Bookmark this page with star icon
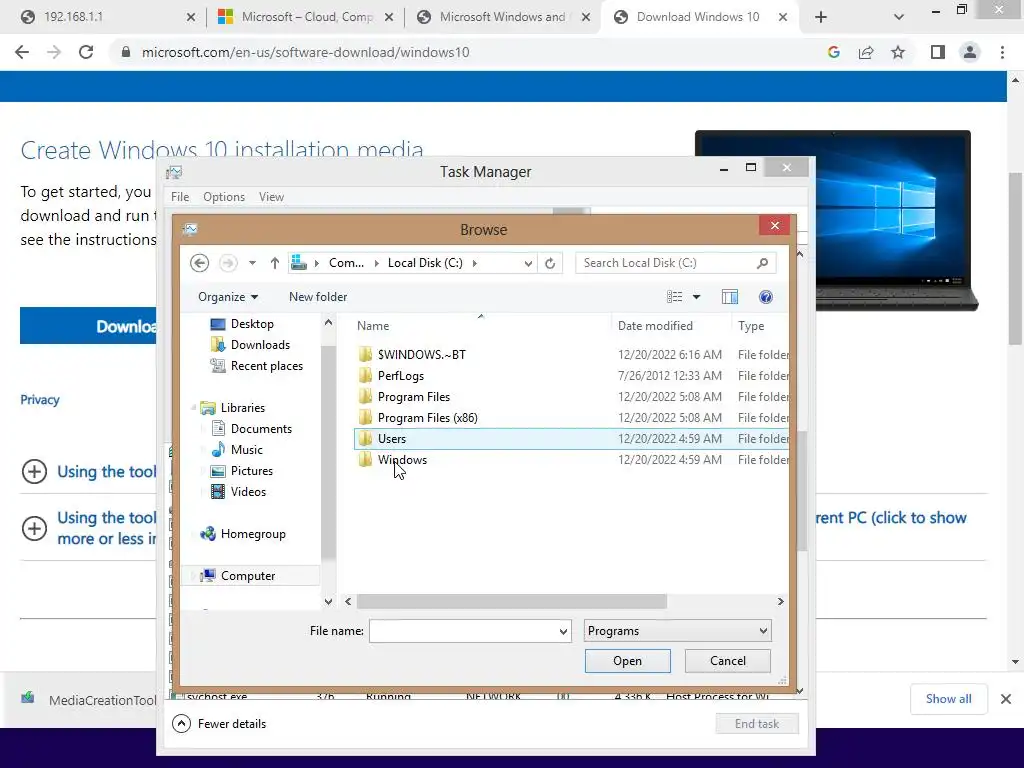This screenshot has height=768, width=1024. point(898,52)
